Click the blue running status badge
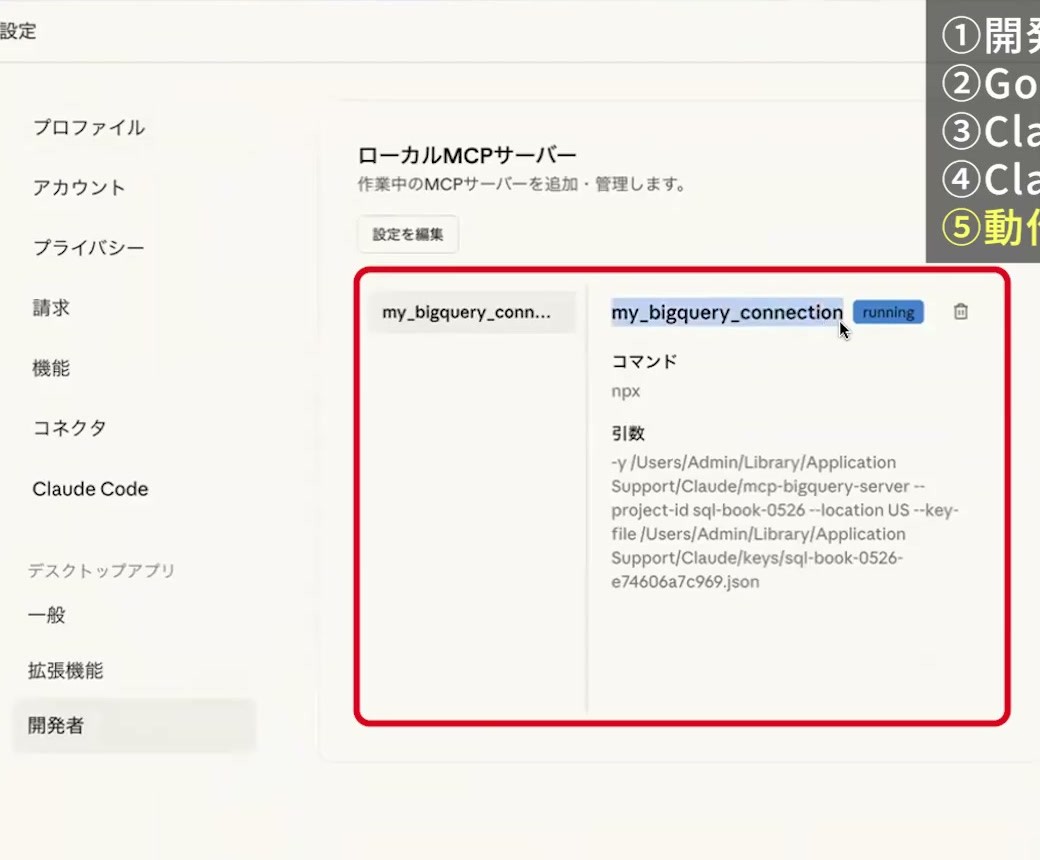 tap(888, 312)
